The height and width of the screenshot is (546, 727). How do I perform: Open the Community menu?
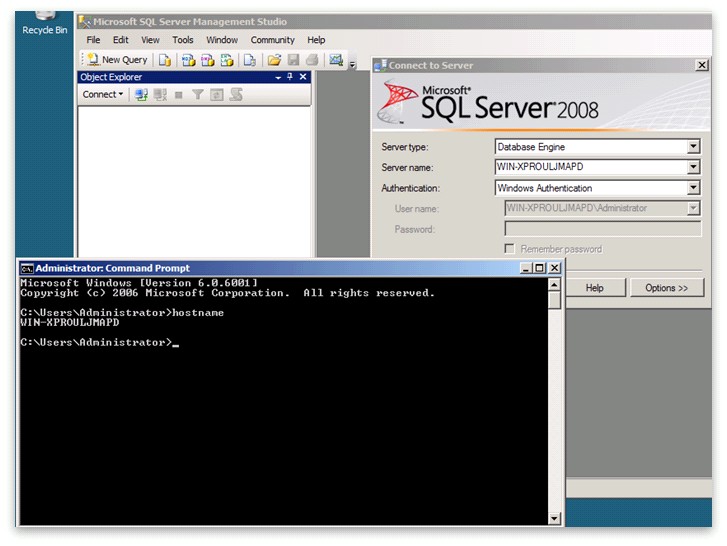click(273, 40)
